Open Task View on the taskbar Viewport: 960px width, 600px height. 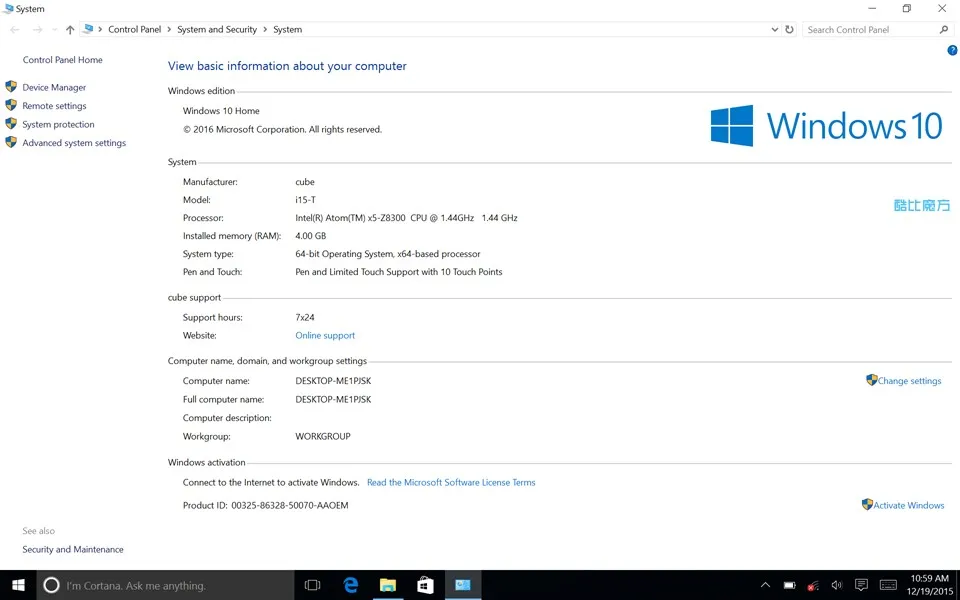pyautogui.click(x=312, y=585)
